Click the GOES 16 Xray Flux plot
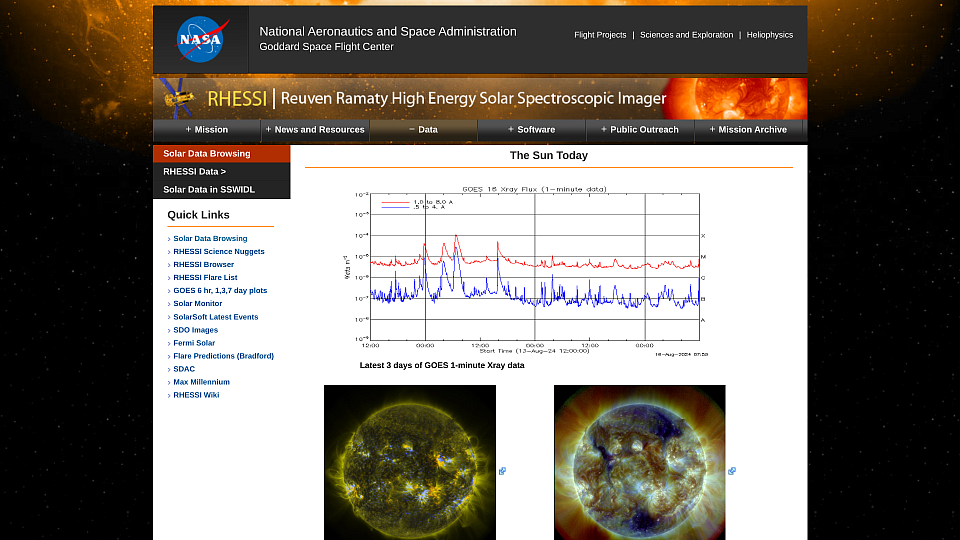960x540 pixels. [525, 271]
